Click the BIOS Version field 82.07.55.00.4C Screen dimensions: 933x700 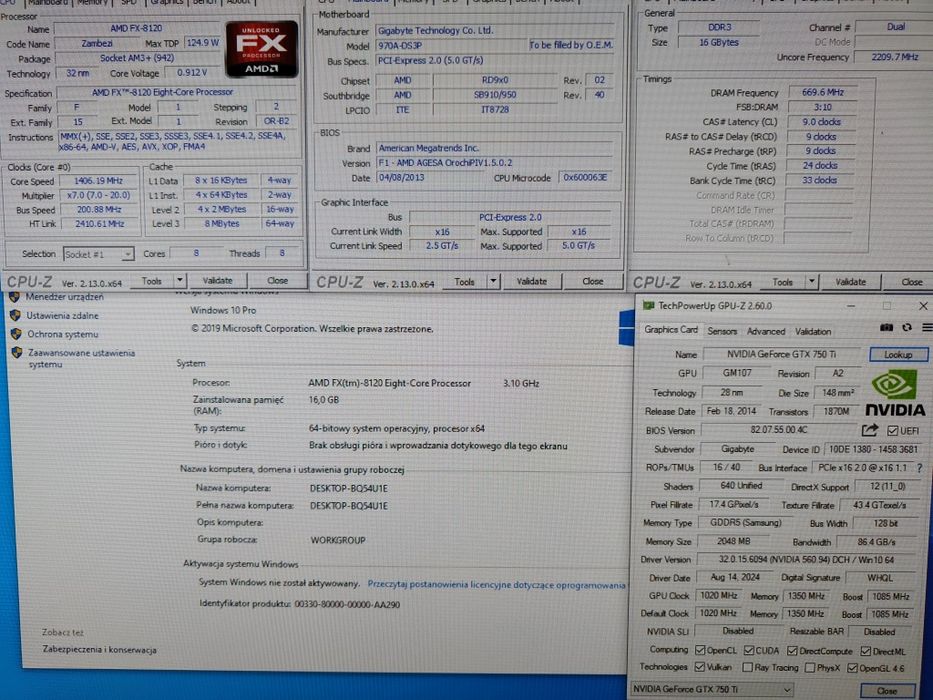point(779,430)
